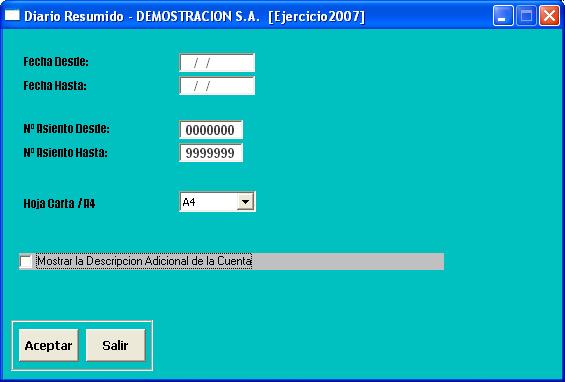Image resolution: width=565 pixels, height=382 pixels.
Task: Click the Fecha Desde date field
Action: click(217, 63)
